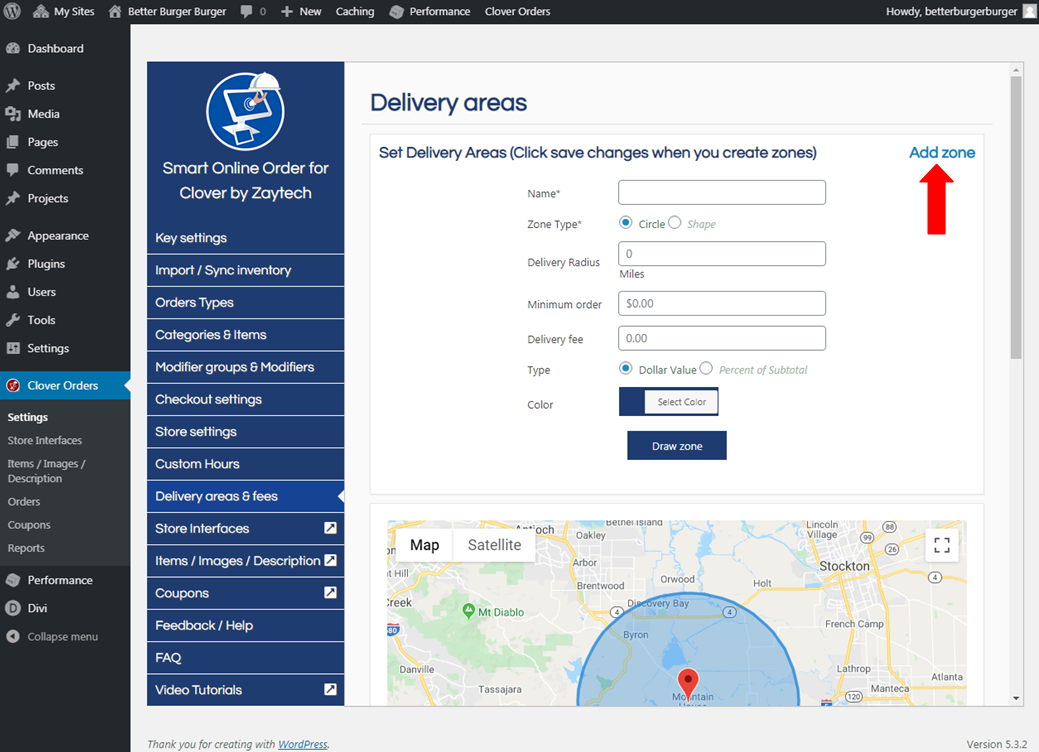1039x752 pixels.
Task: Open Orders Types section
Action: point(245,303)
